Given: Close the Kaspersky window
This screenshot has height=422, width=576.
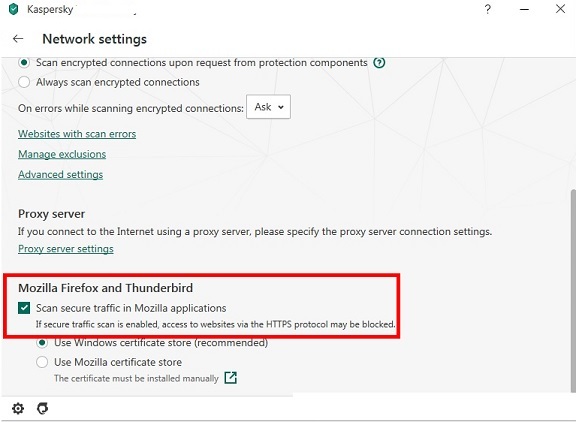Looking at the screenshot, I should tap(560, 9).
